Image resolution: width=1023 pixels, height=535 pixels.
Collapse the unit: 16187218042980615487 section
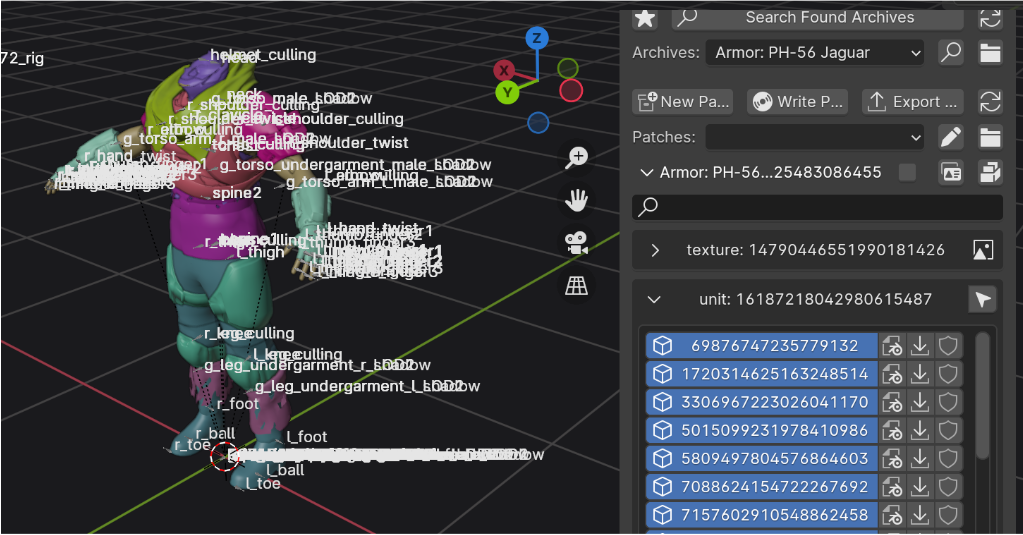coord(655,299)
